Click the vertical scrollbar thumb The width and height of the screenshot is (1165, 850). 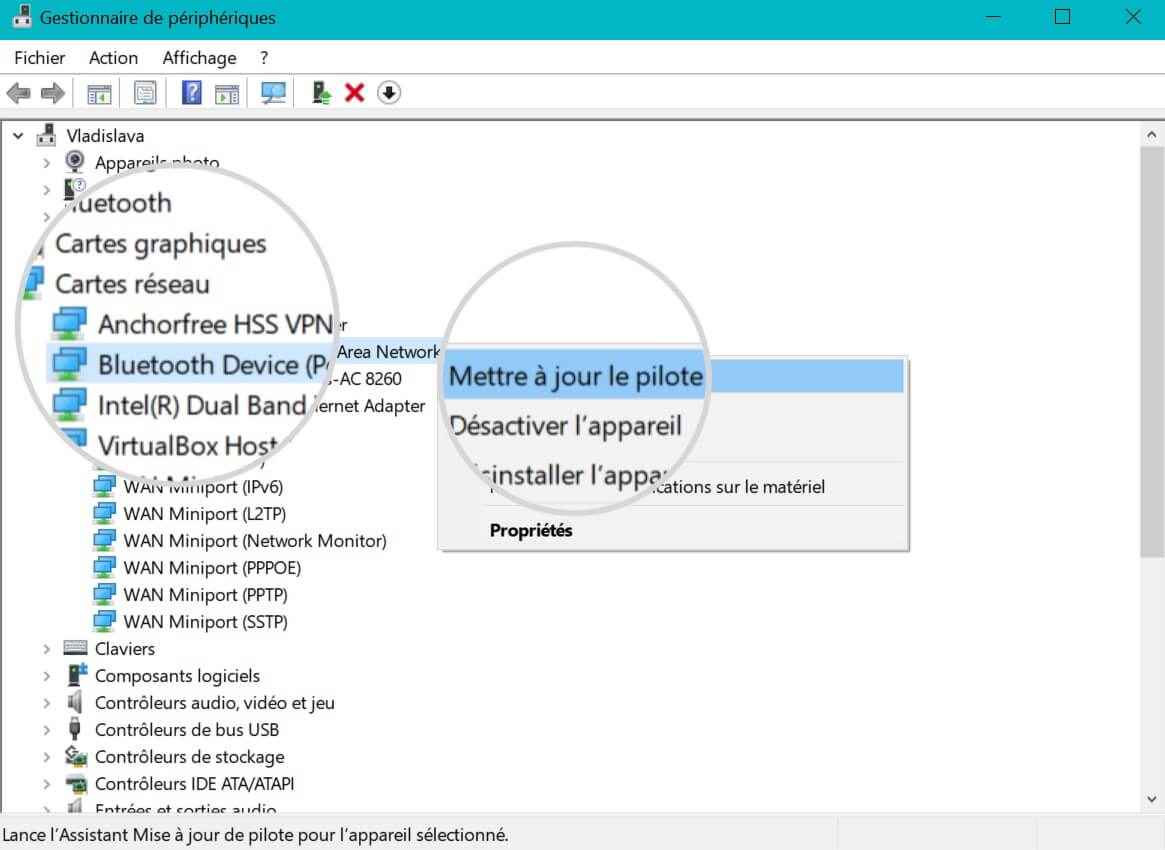click(1152, 352)
